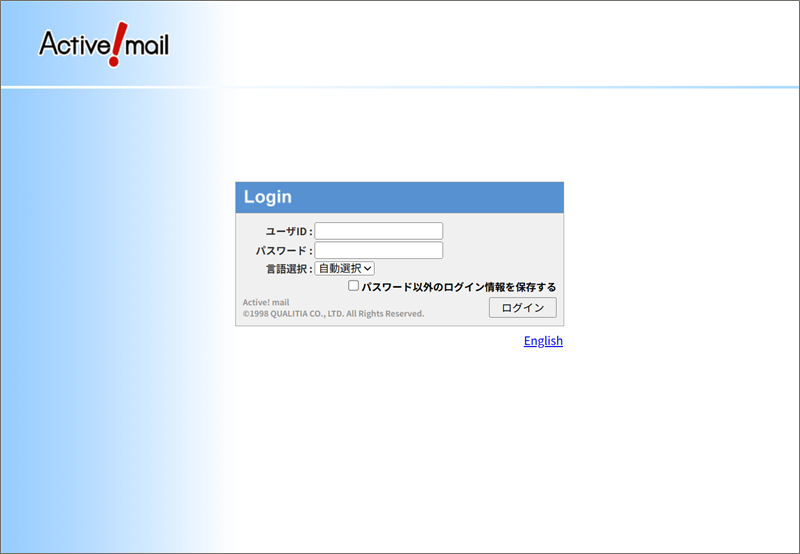This screenshot has height=554, width=800.
Task: Enable the save login information checkbox
Action: [x=353, y=286]
